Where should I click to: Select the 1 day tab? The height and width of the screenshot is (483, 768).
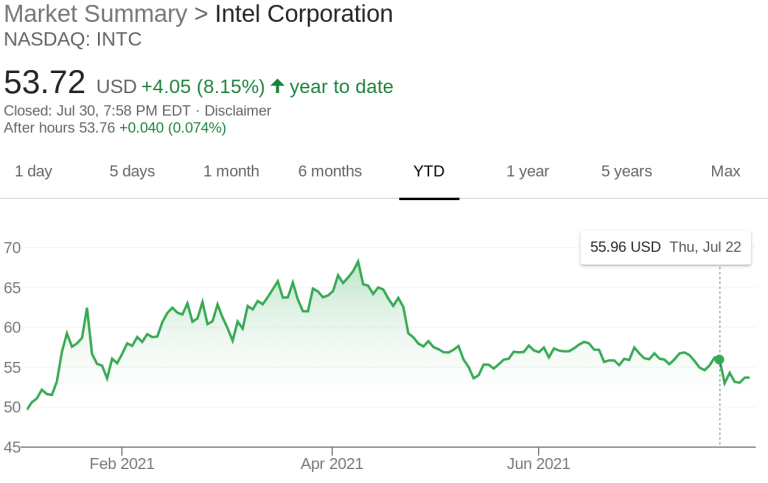click(x=33, y=171)
